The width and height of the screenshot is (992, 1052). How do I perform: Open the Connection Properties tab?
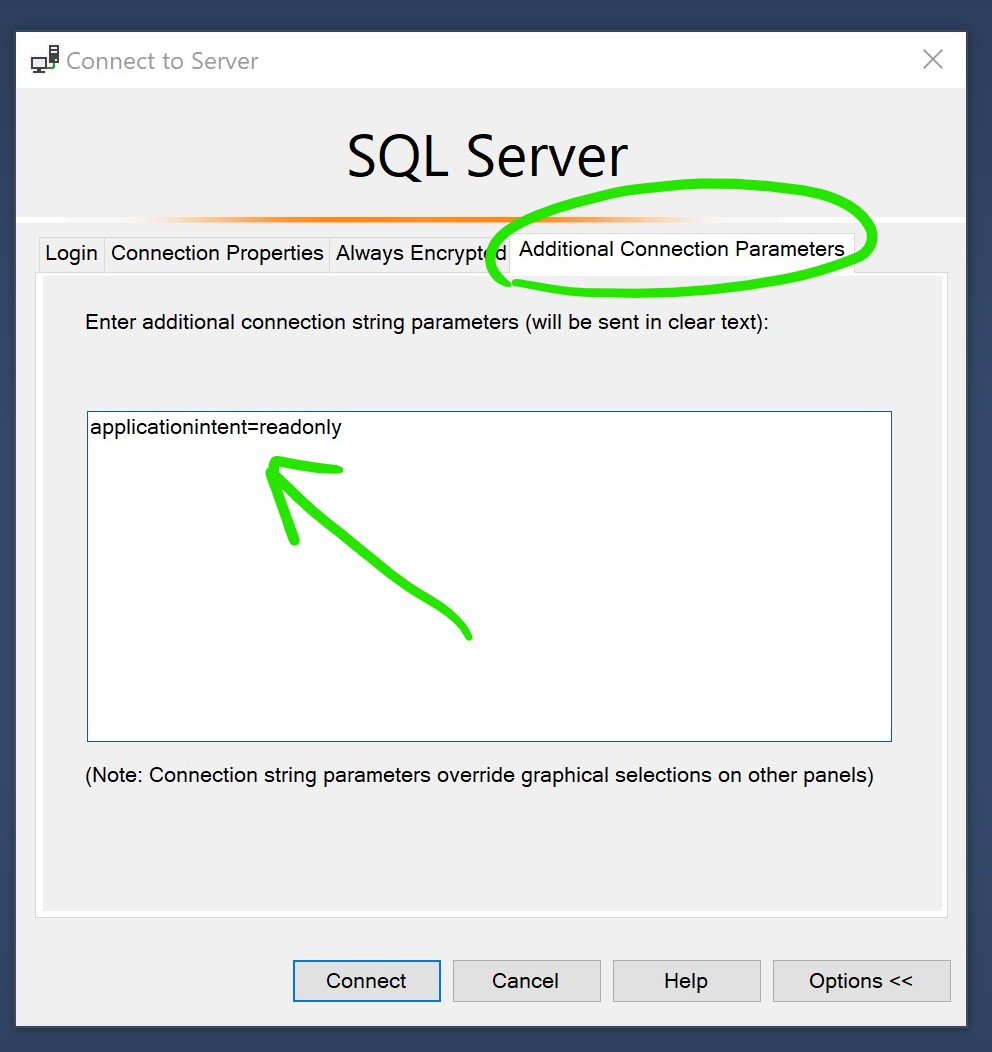point(216,253)
